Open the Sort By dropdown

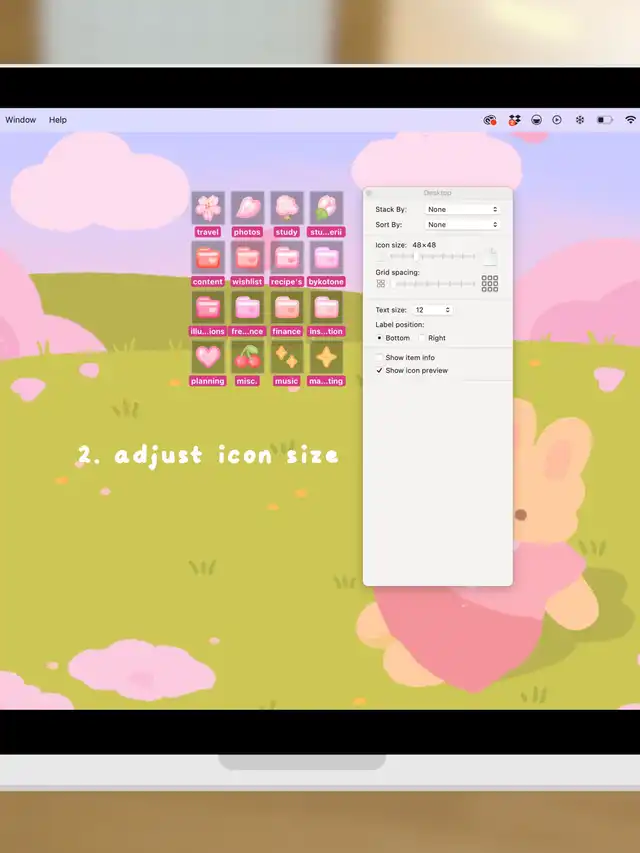462,225
